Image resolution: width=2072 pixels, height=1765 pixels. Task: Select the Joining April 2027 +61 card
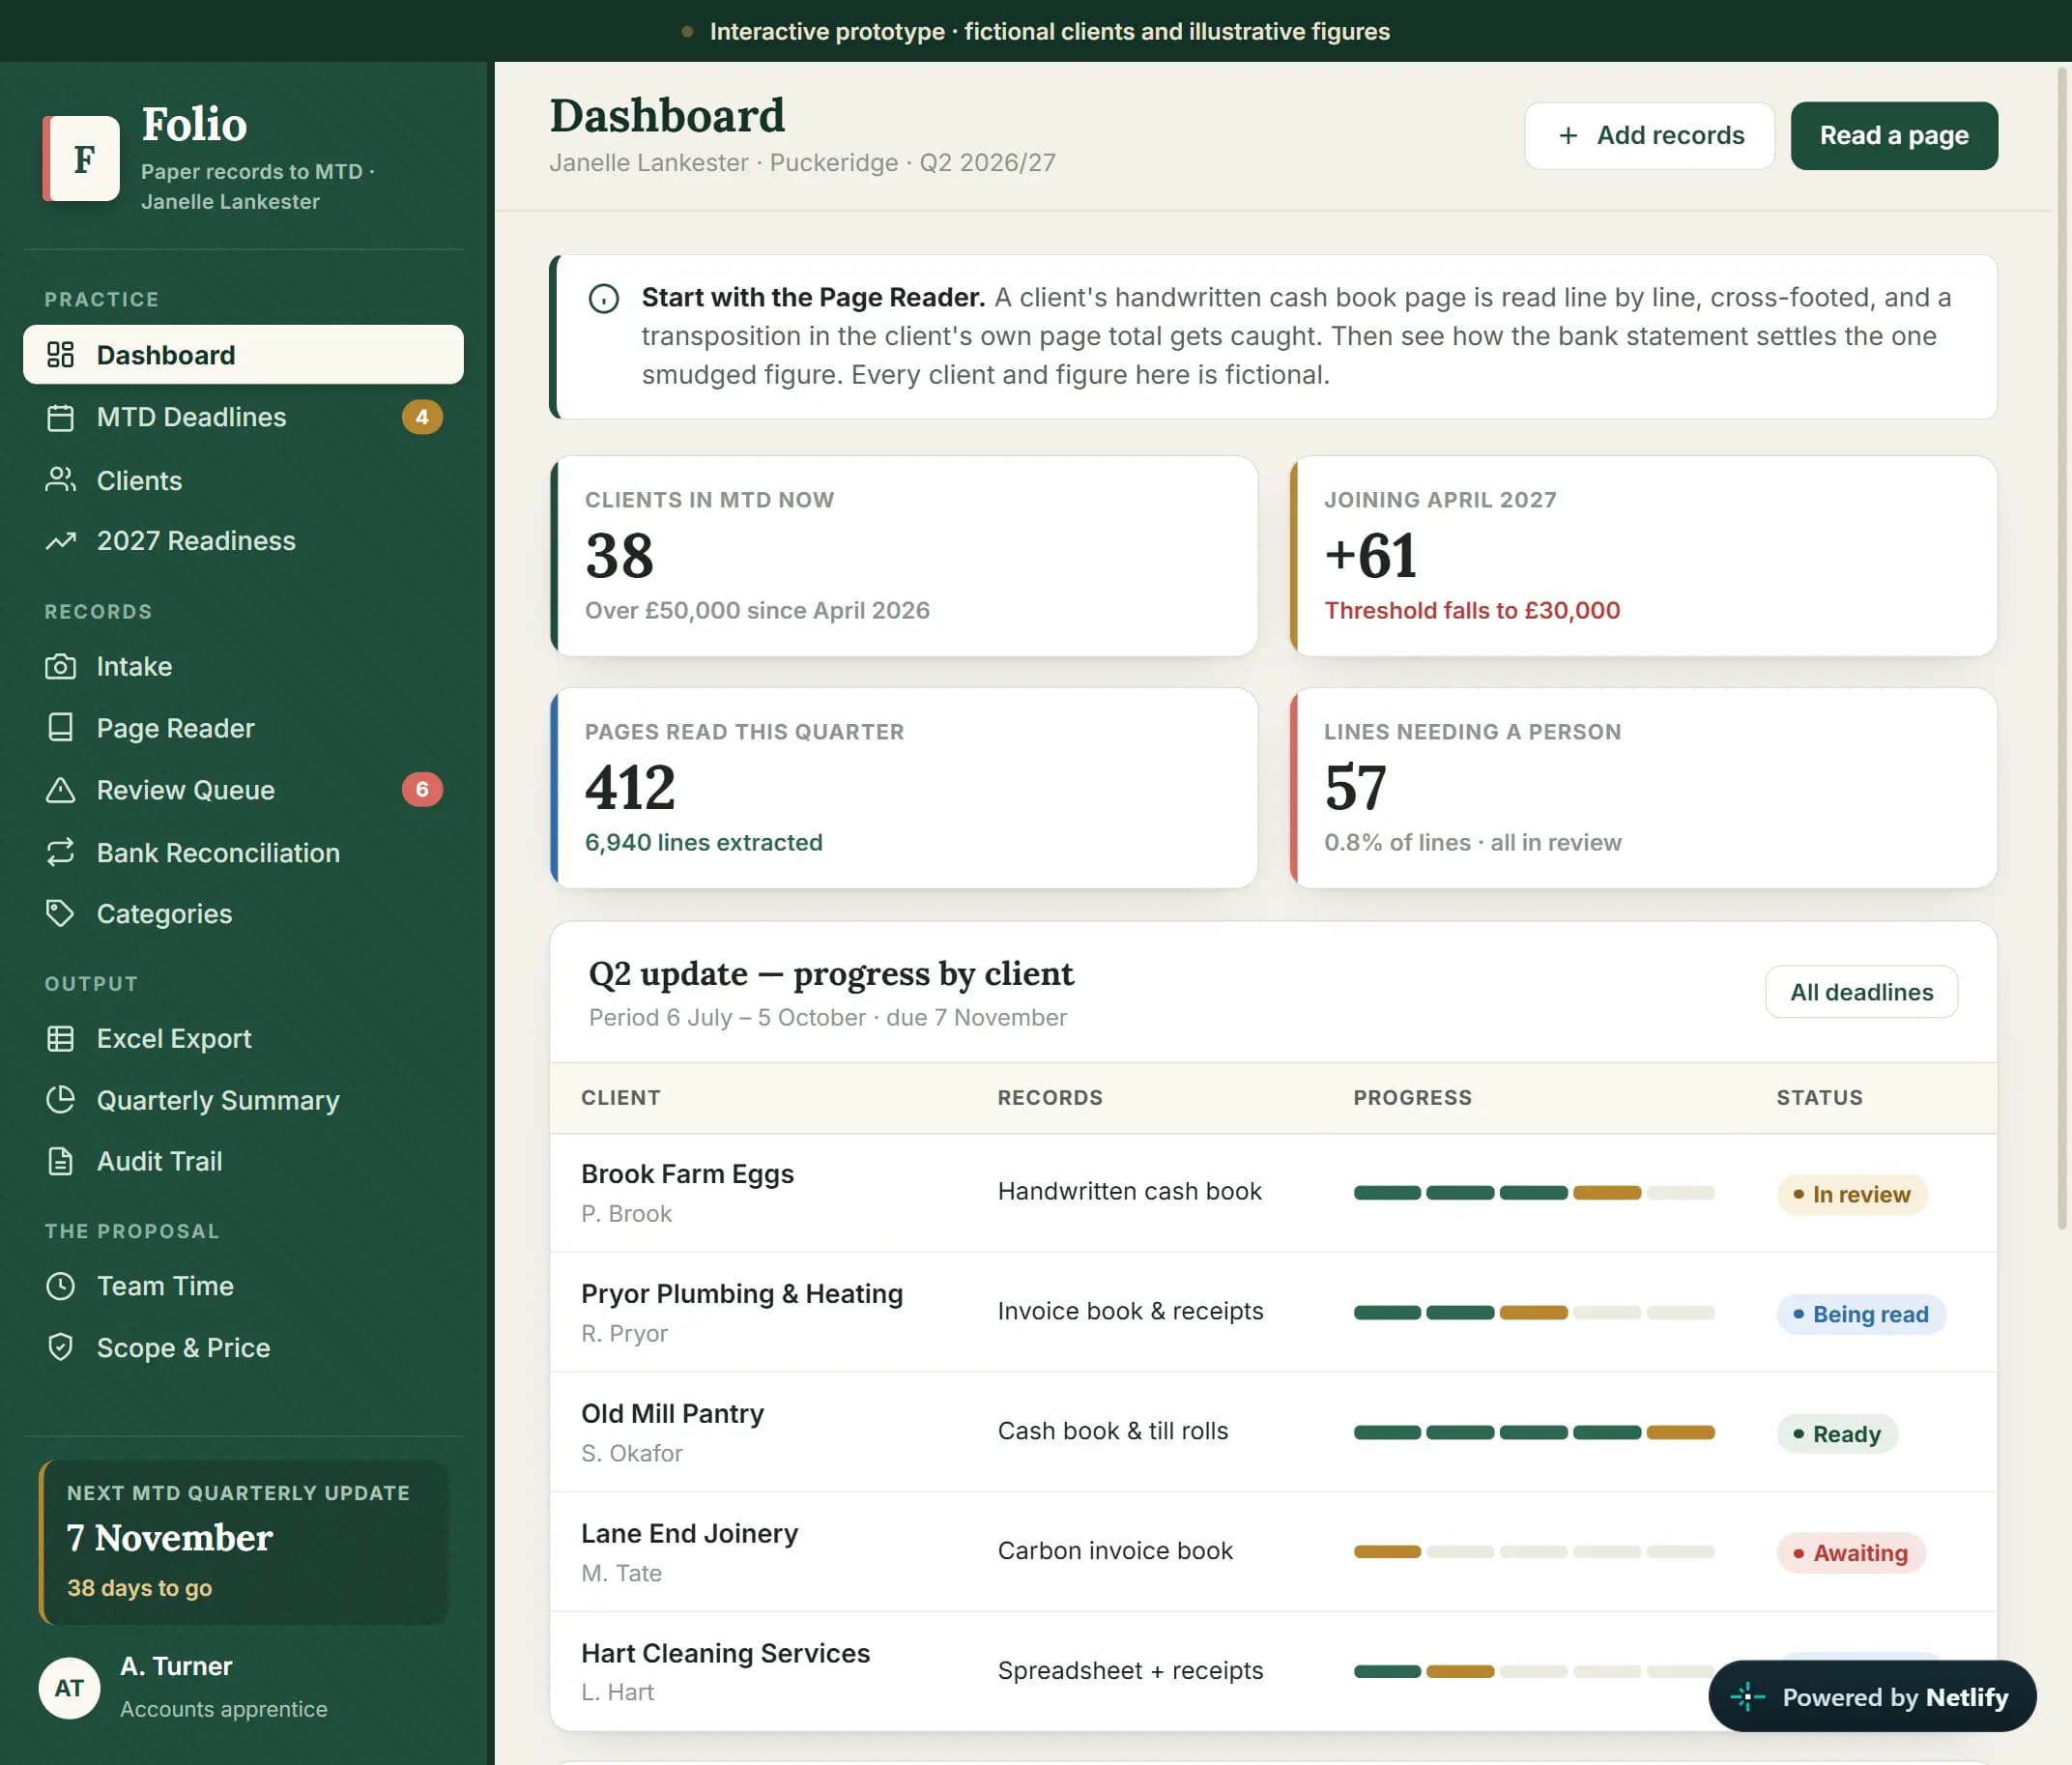[x=1643, y=557]
